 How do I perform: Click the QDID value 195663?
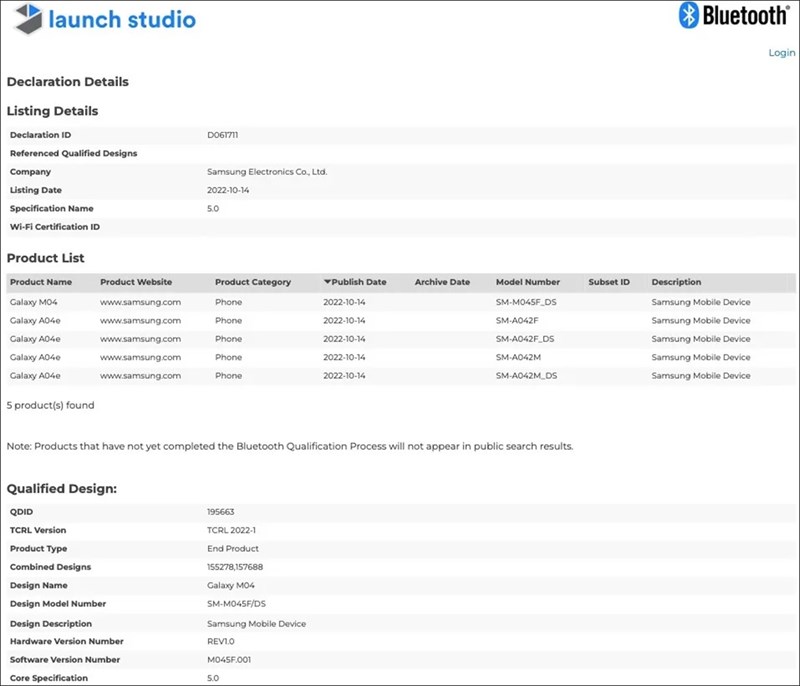pyautogui.click(x=220, y=512)
